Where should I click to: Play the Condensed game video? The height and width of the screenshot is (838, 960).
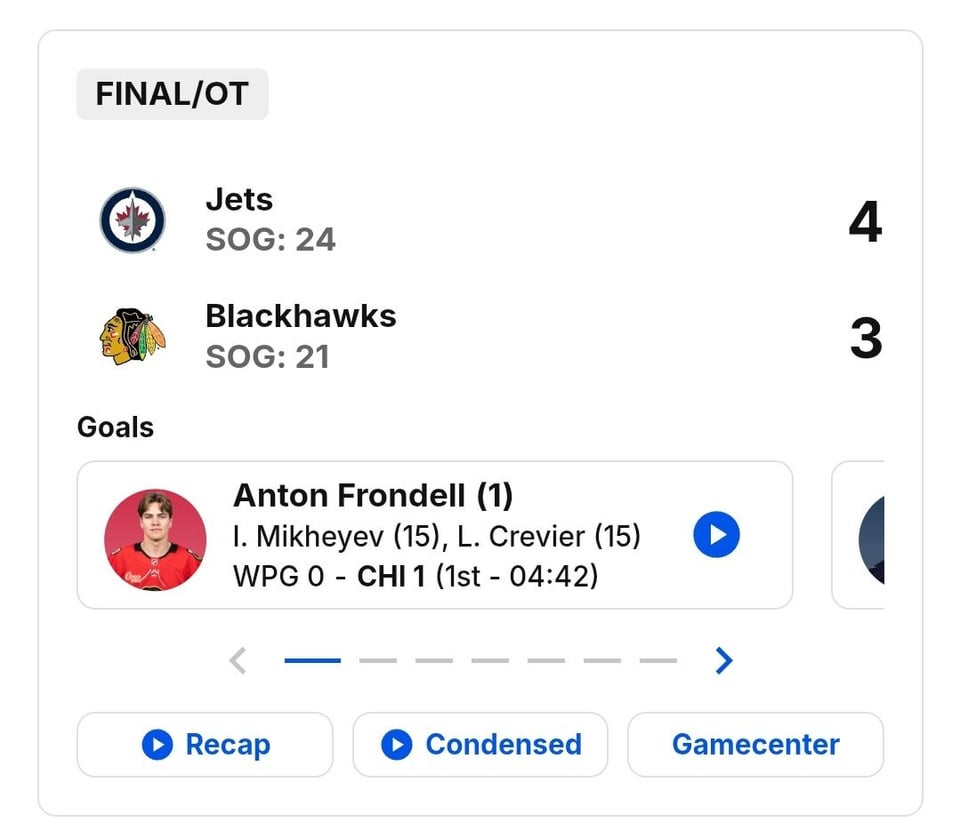(480, 745)
